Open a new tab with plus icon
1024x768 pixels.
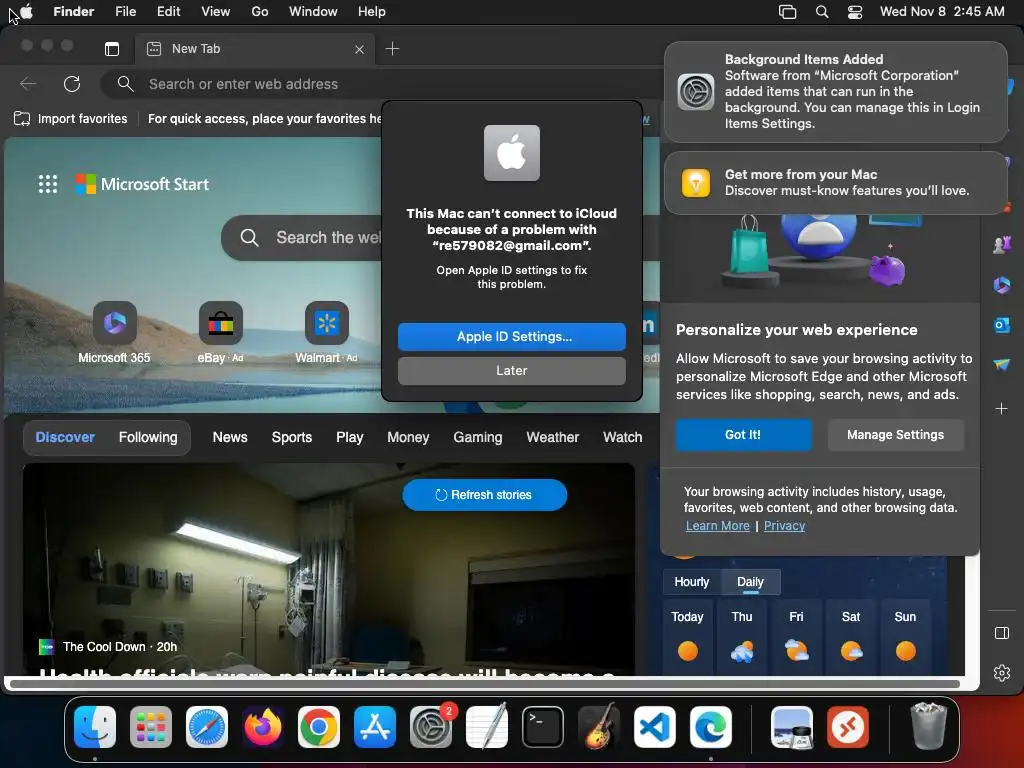coord(392,49)
